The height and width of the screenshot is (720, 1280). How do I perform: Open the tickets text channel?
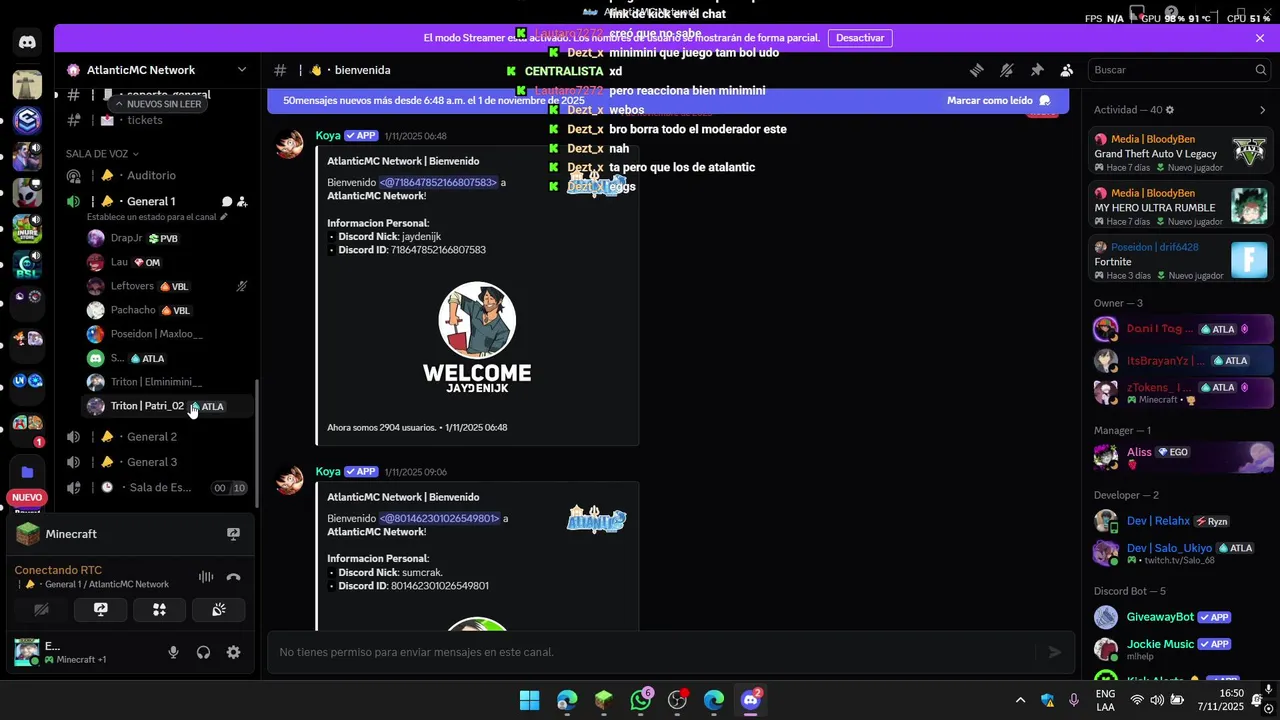tap(145, 120)
